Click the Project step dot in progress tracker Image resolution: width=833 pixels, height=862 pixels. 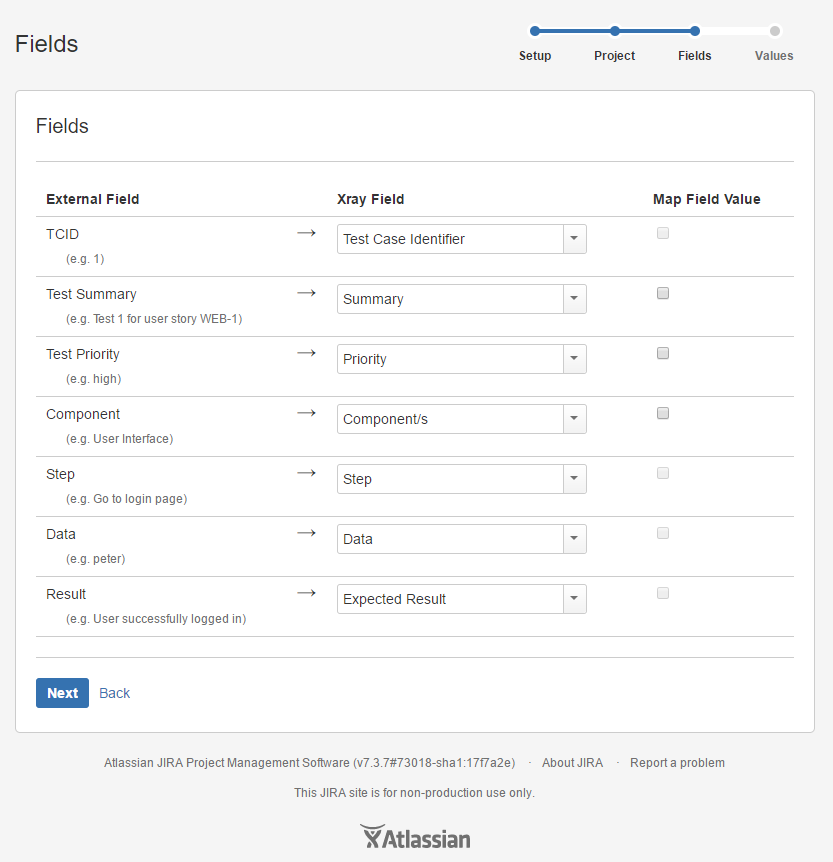click(615, 31)
